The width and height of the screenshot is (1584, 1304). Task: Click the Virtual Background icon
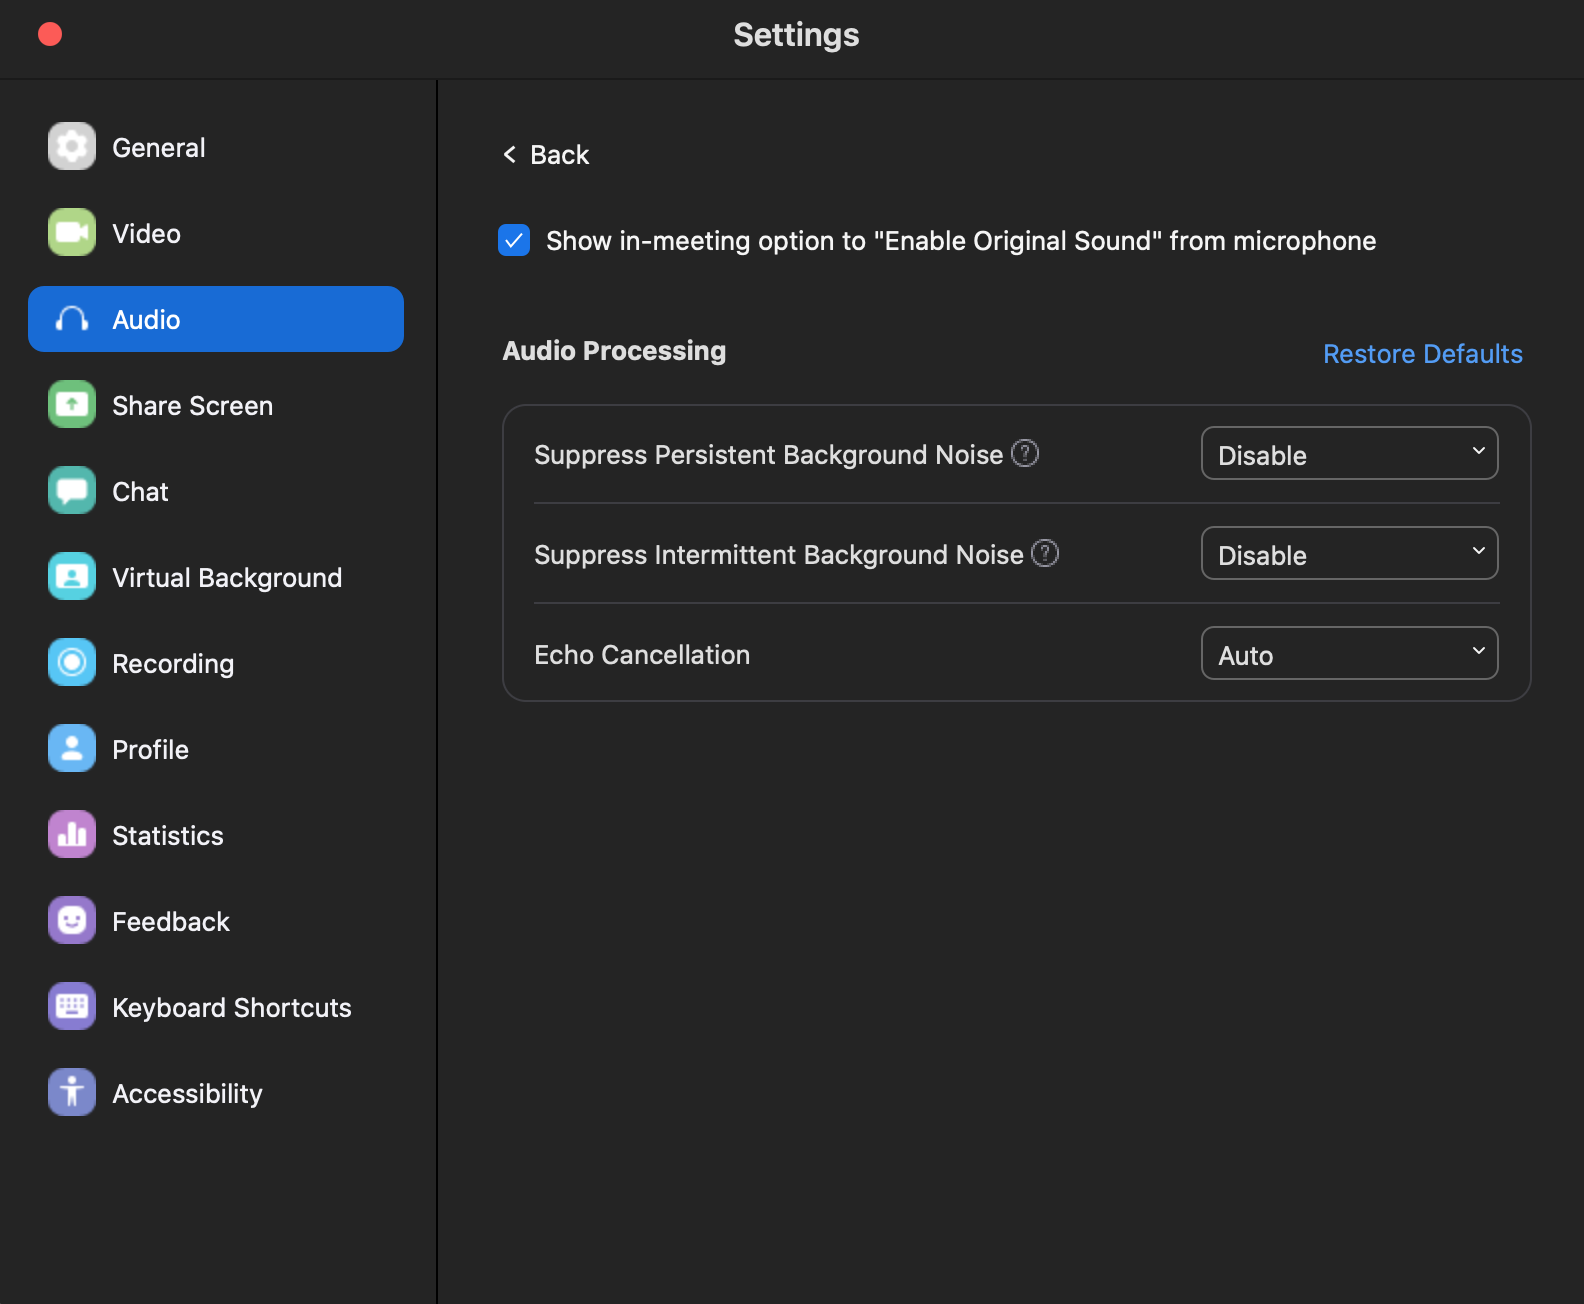[x=72, y=576]
